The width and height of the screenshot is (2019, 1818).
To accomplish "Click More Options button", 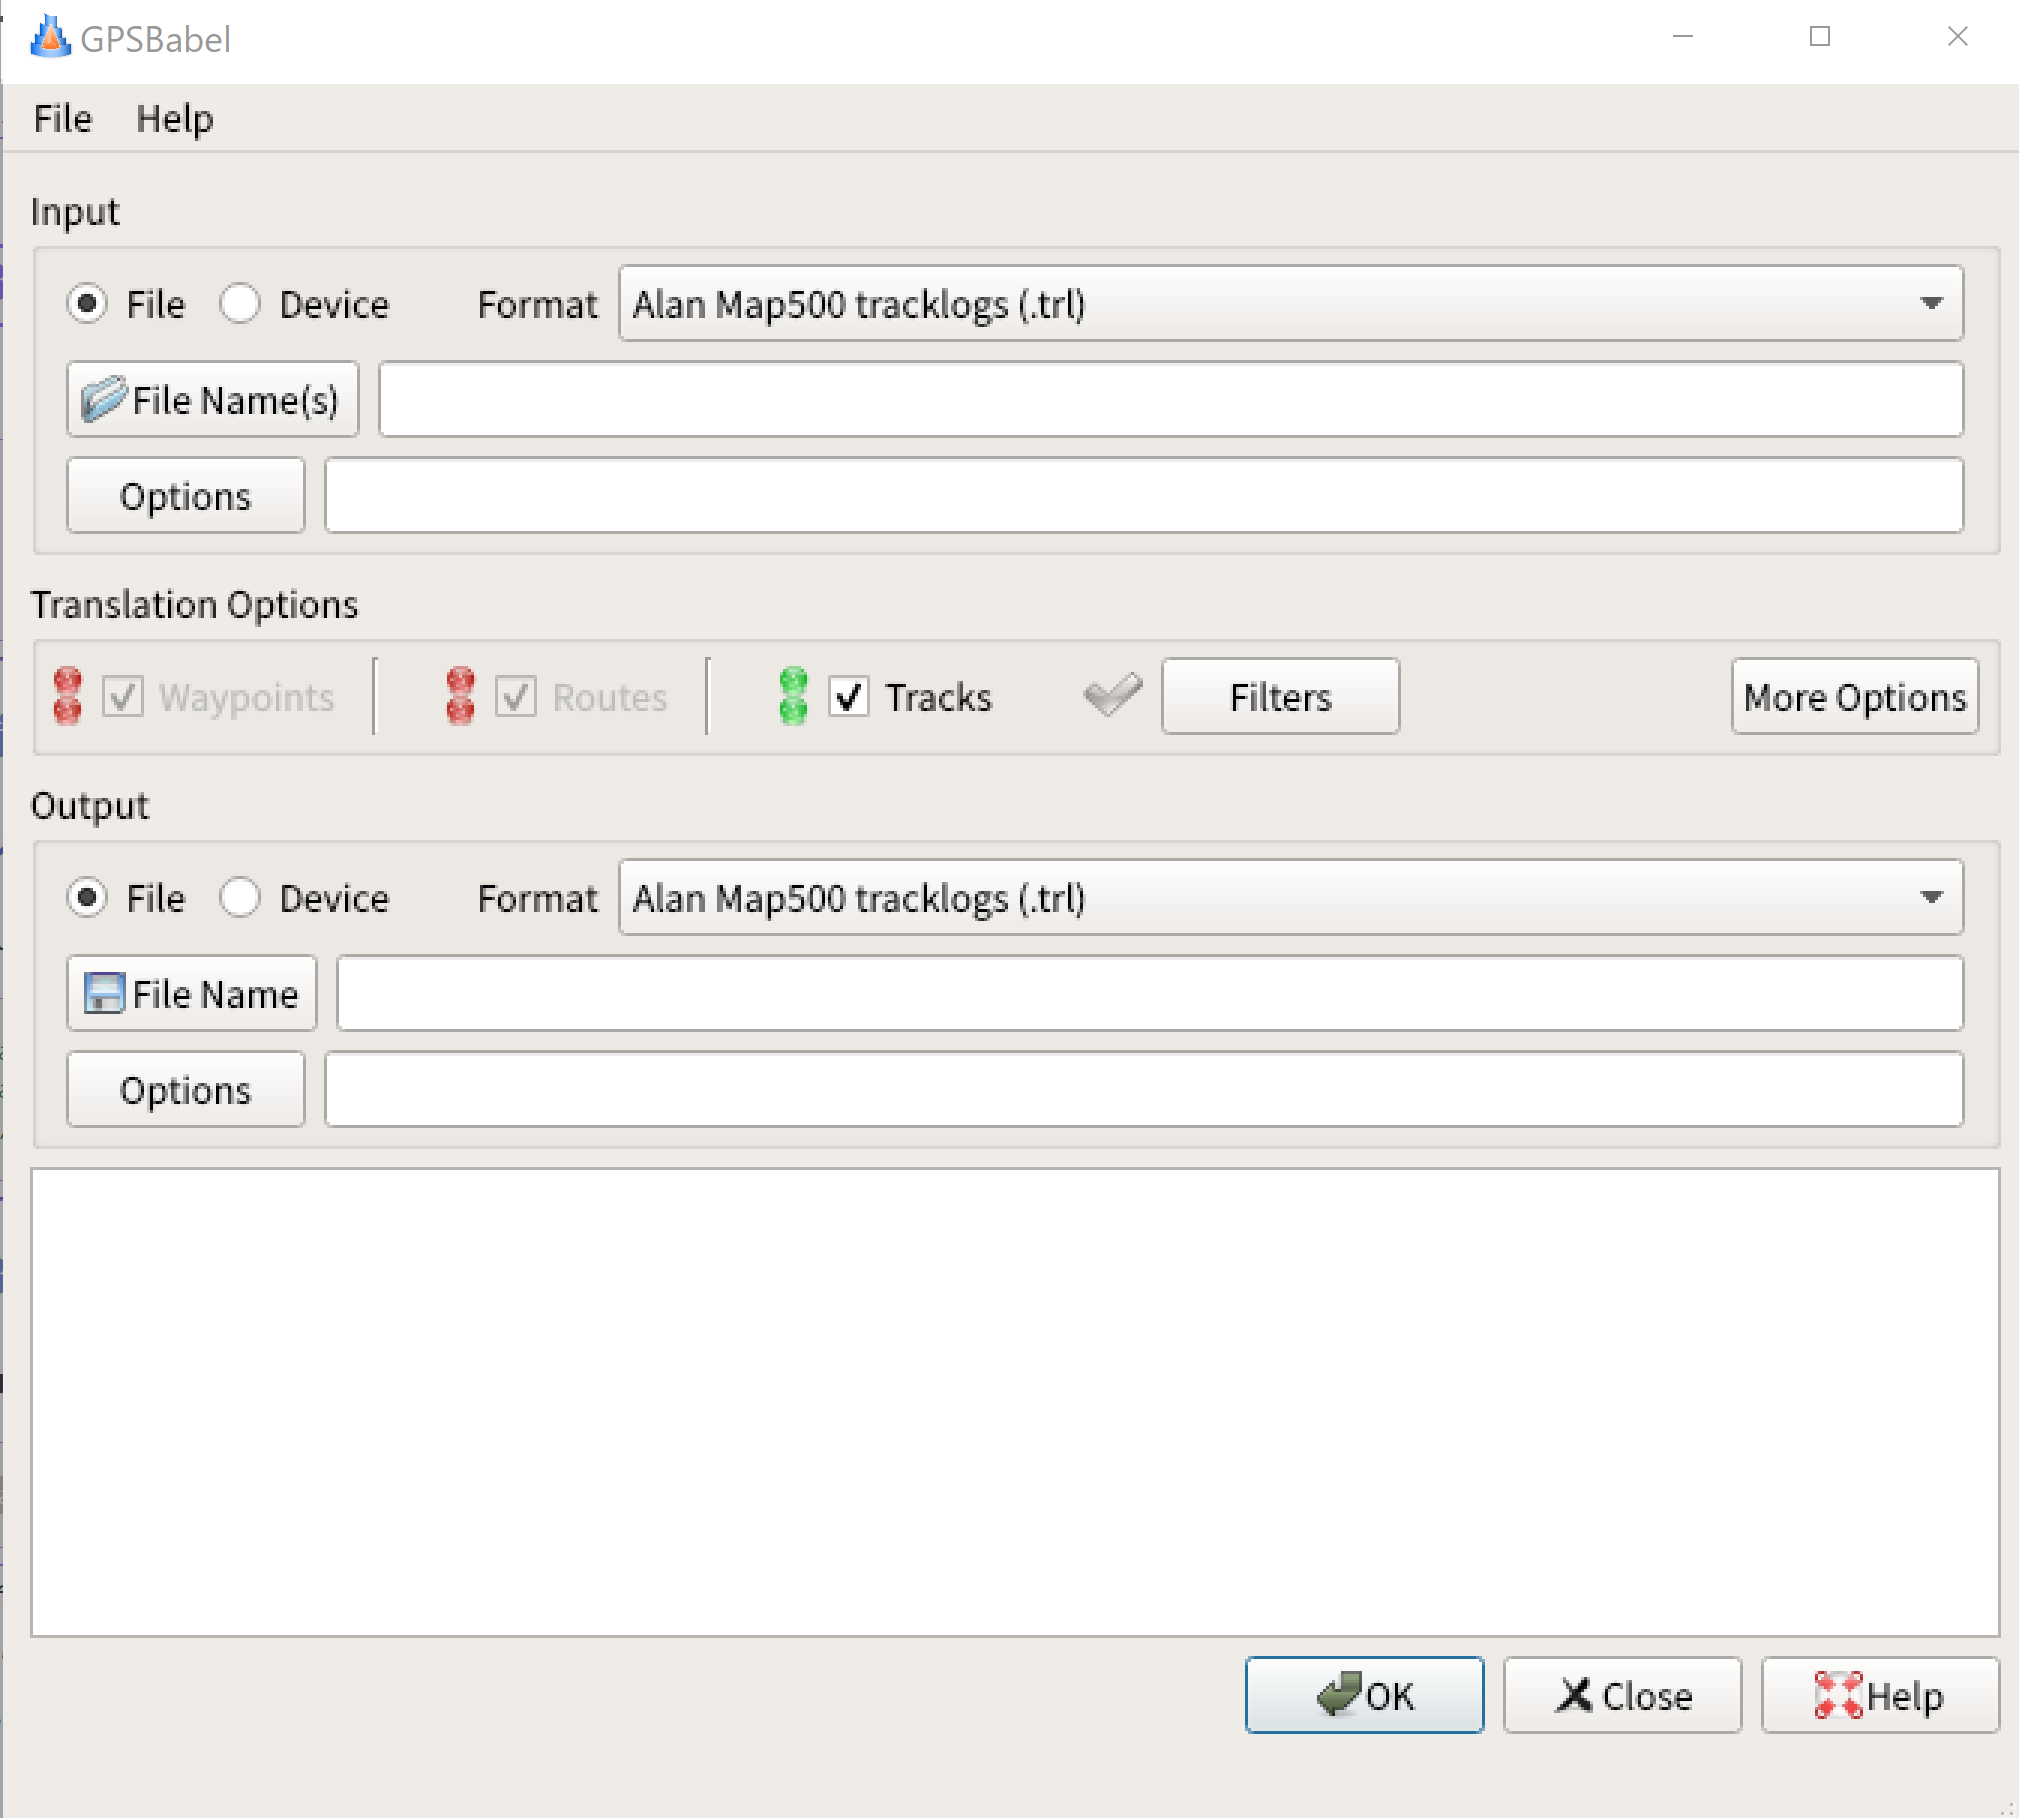I will pos(1855,696).
